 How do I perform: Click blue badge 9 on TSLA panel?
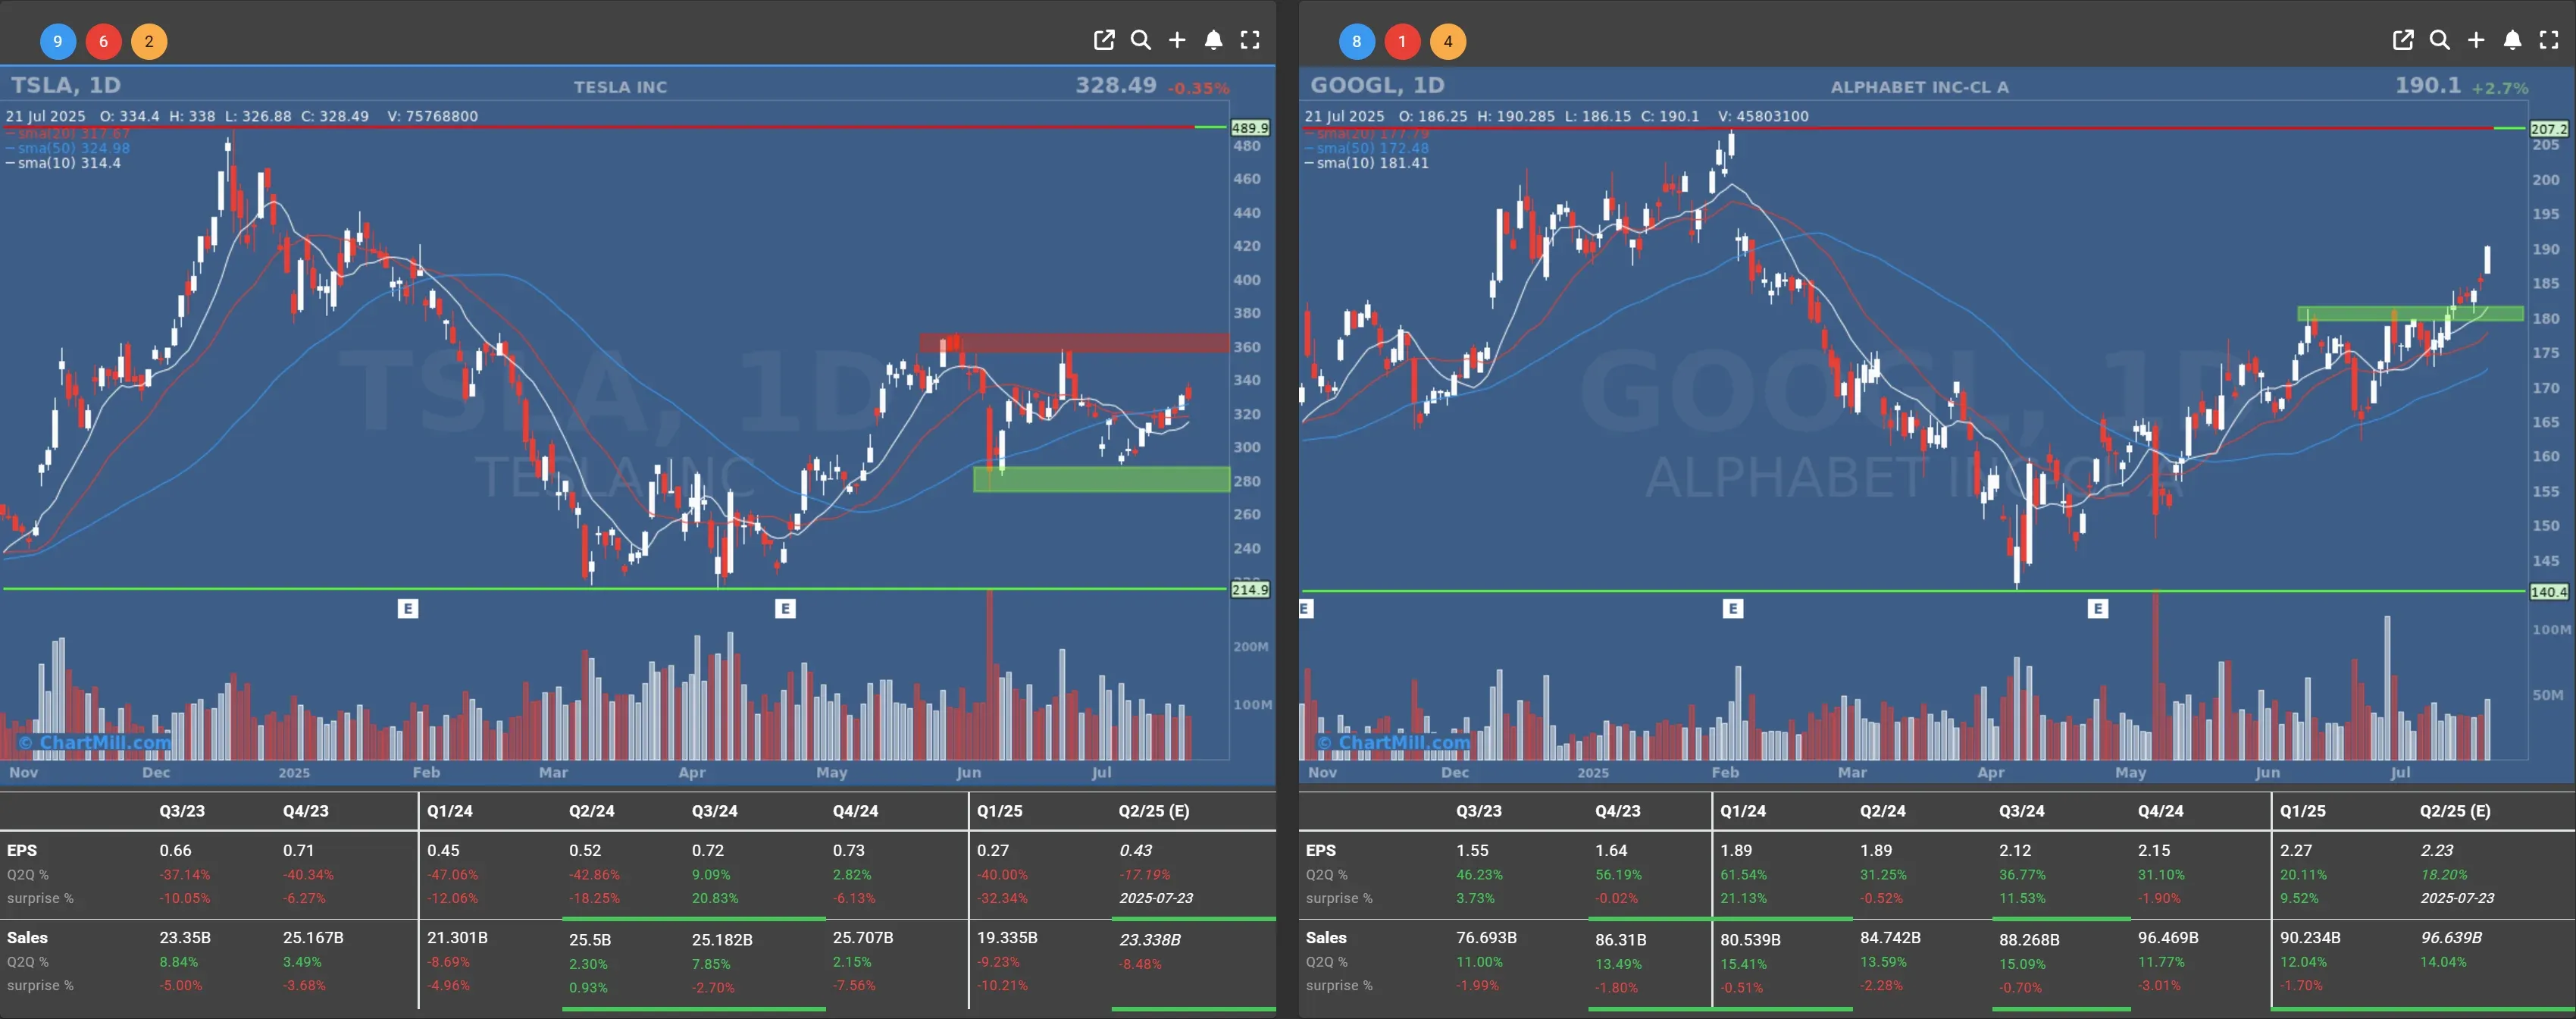[x=58, y=41]
